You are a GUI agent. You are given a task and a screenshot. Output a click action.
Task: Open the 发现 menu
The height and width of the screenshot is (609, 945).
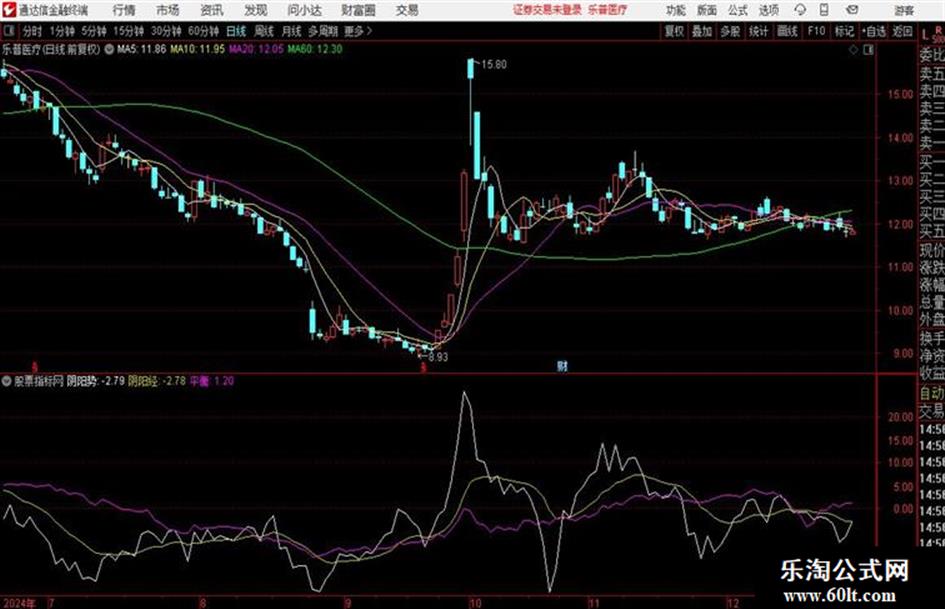256,10
